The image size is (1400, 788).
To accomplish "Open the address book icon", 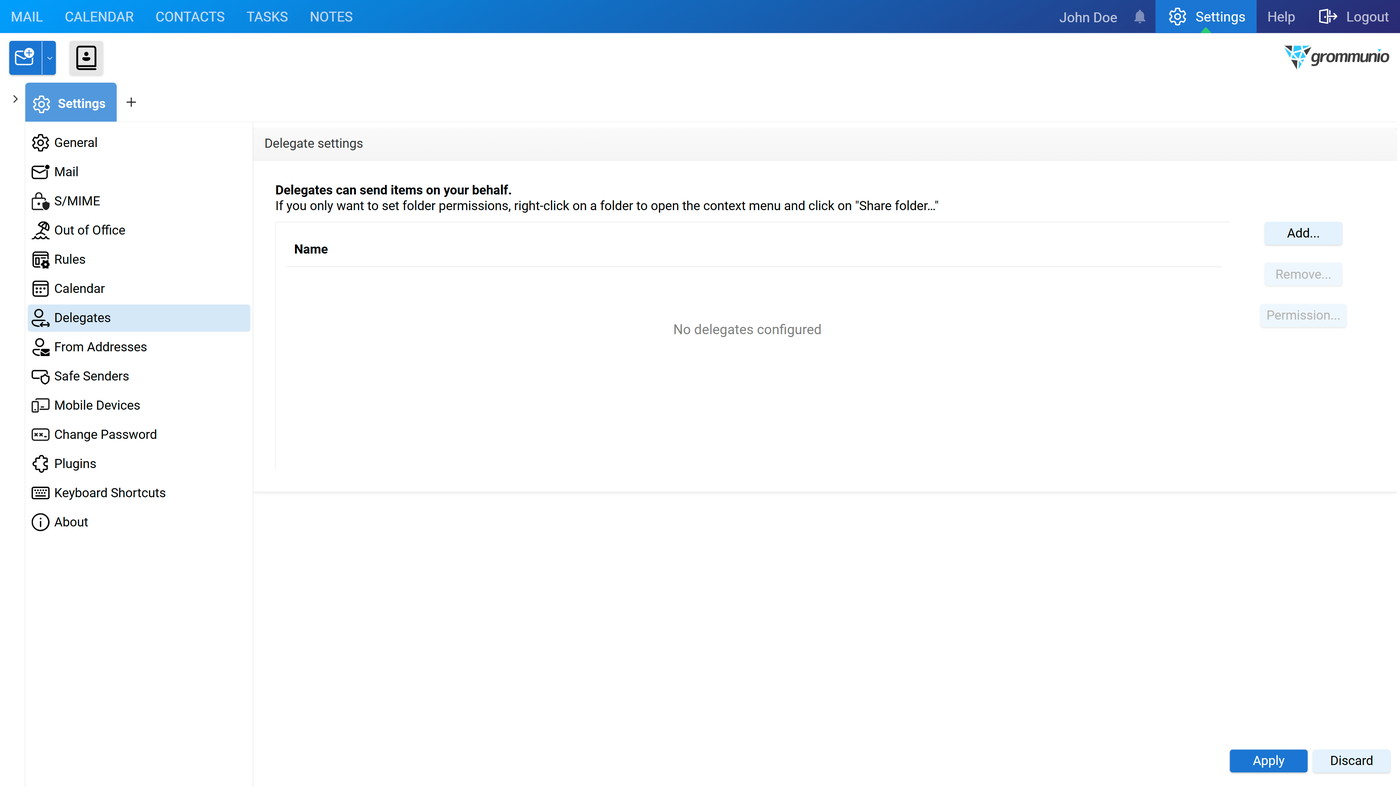I will coord(86,58).
